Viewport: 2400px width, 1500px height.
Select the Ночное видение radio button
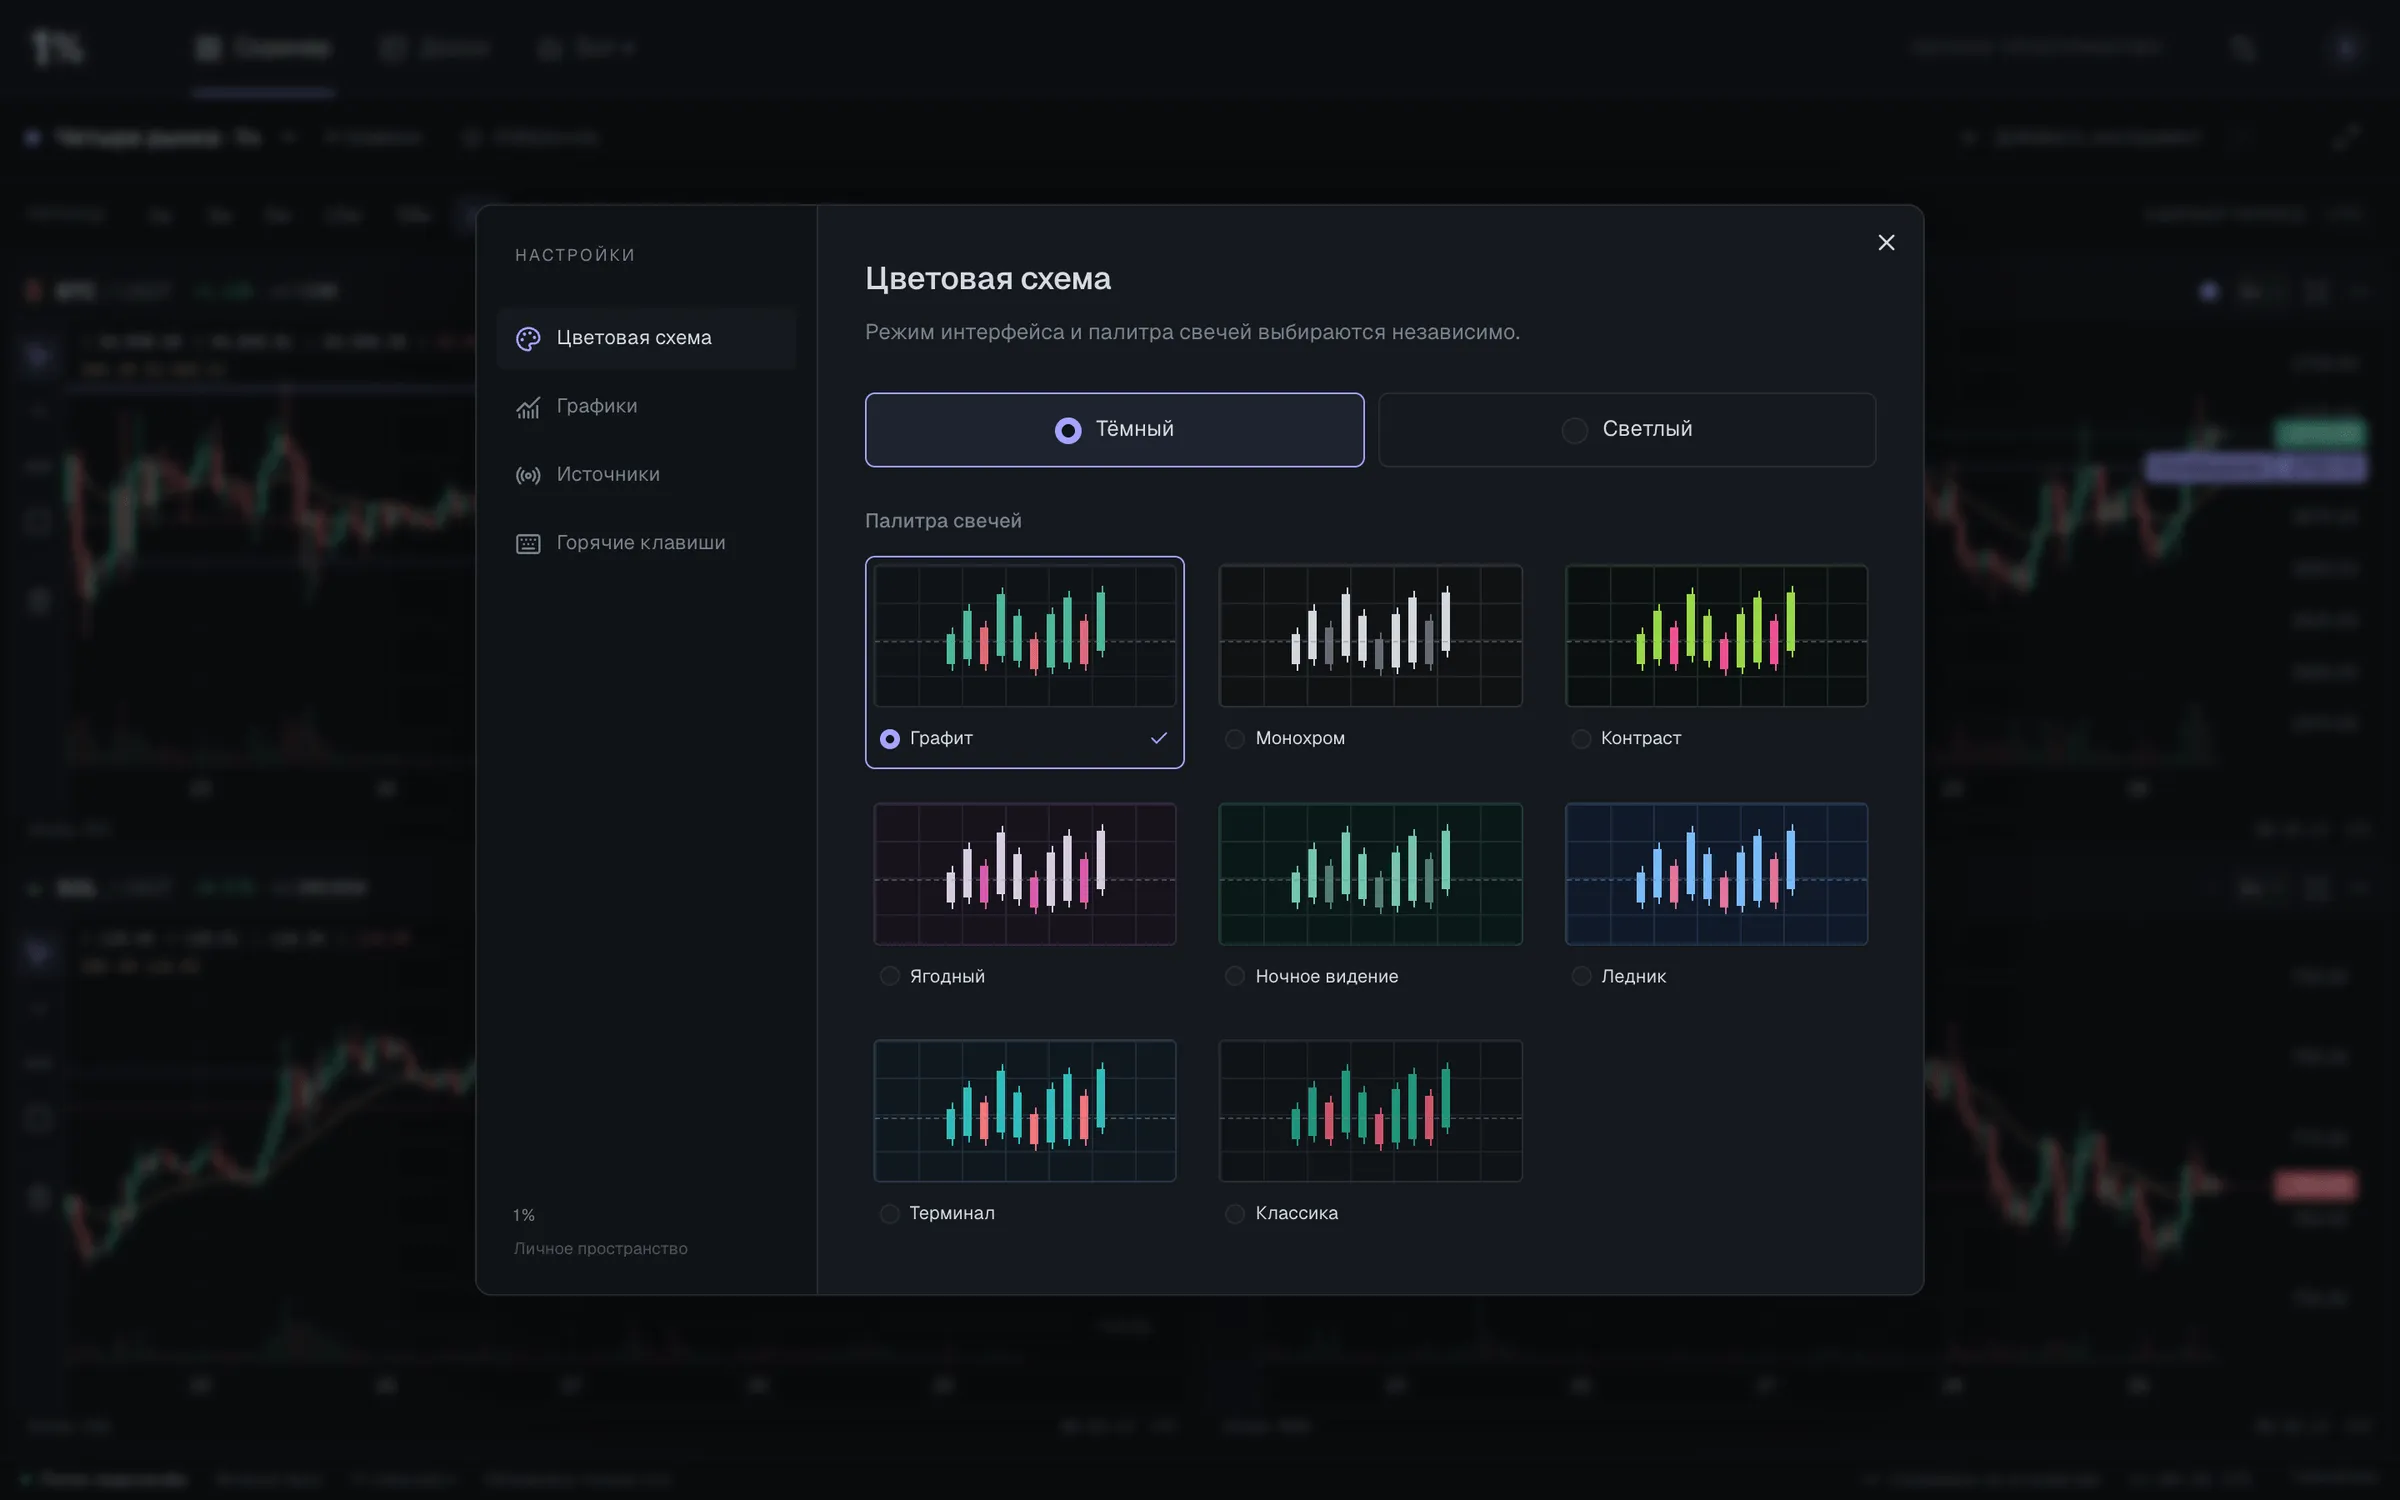pyautogui.click(x=1235, y=976)
